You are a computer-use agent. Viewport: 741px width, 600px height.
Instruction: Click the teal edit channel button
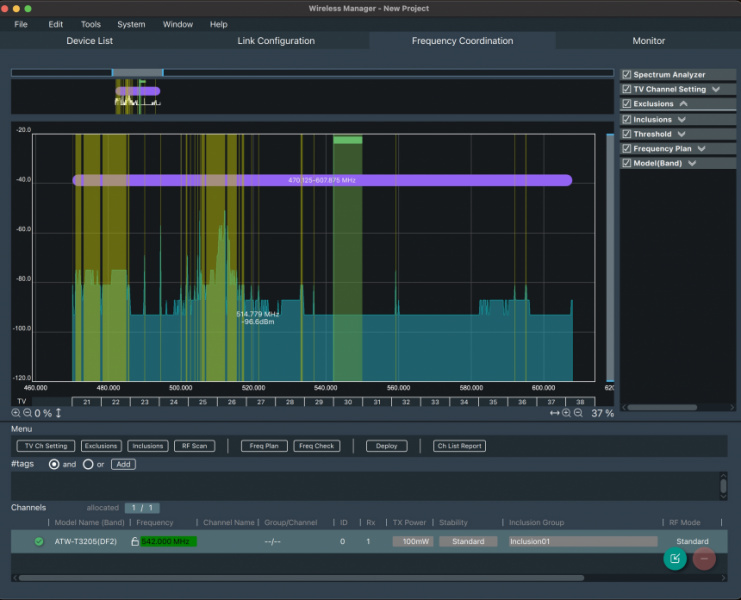click(x=675, y=558)
